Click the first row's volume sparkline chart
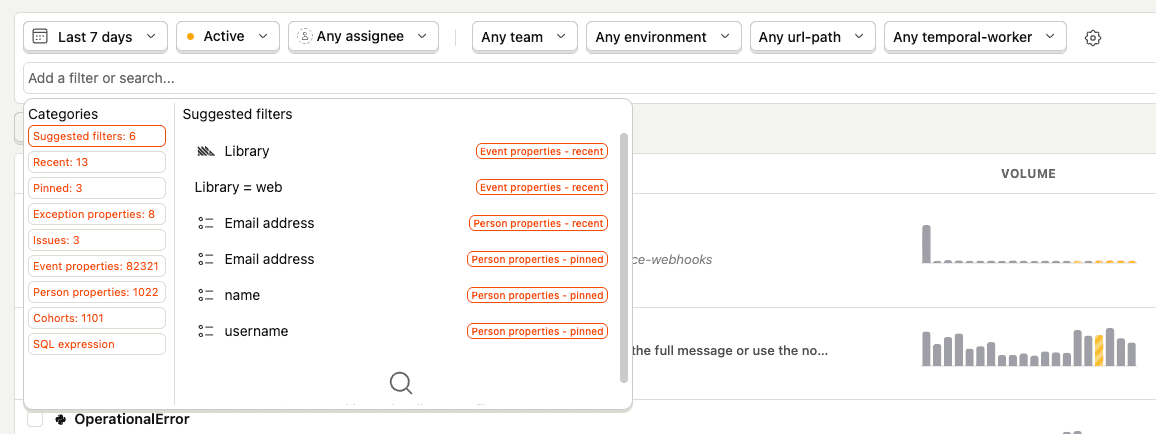Viewport: 1156px width, 434px height. coord(1028,244)
